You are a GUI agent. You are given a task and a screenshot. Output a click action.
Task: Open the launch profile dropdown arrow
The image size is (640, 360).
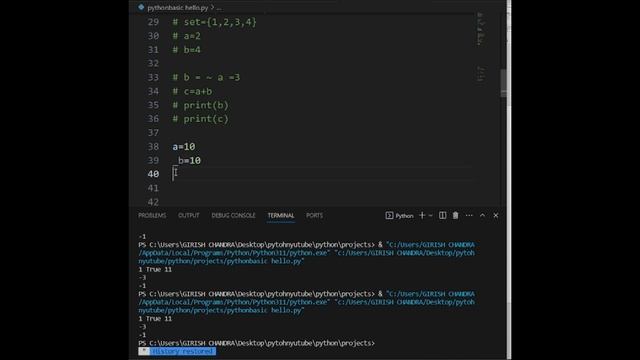[x=431, y=216]
